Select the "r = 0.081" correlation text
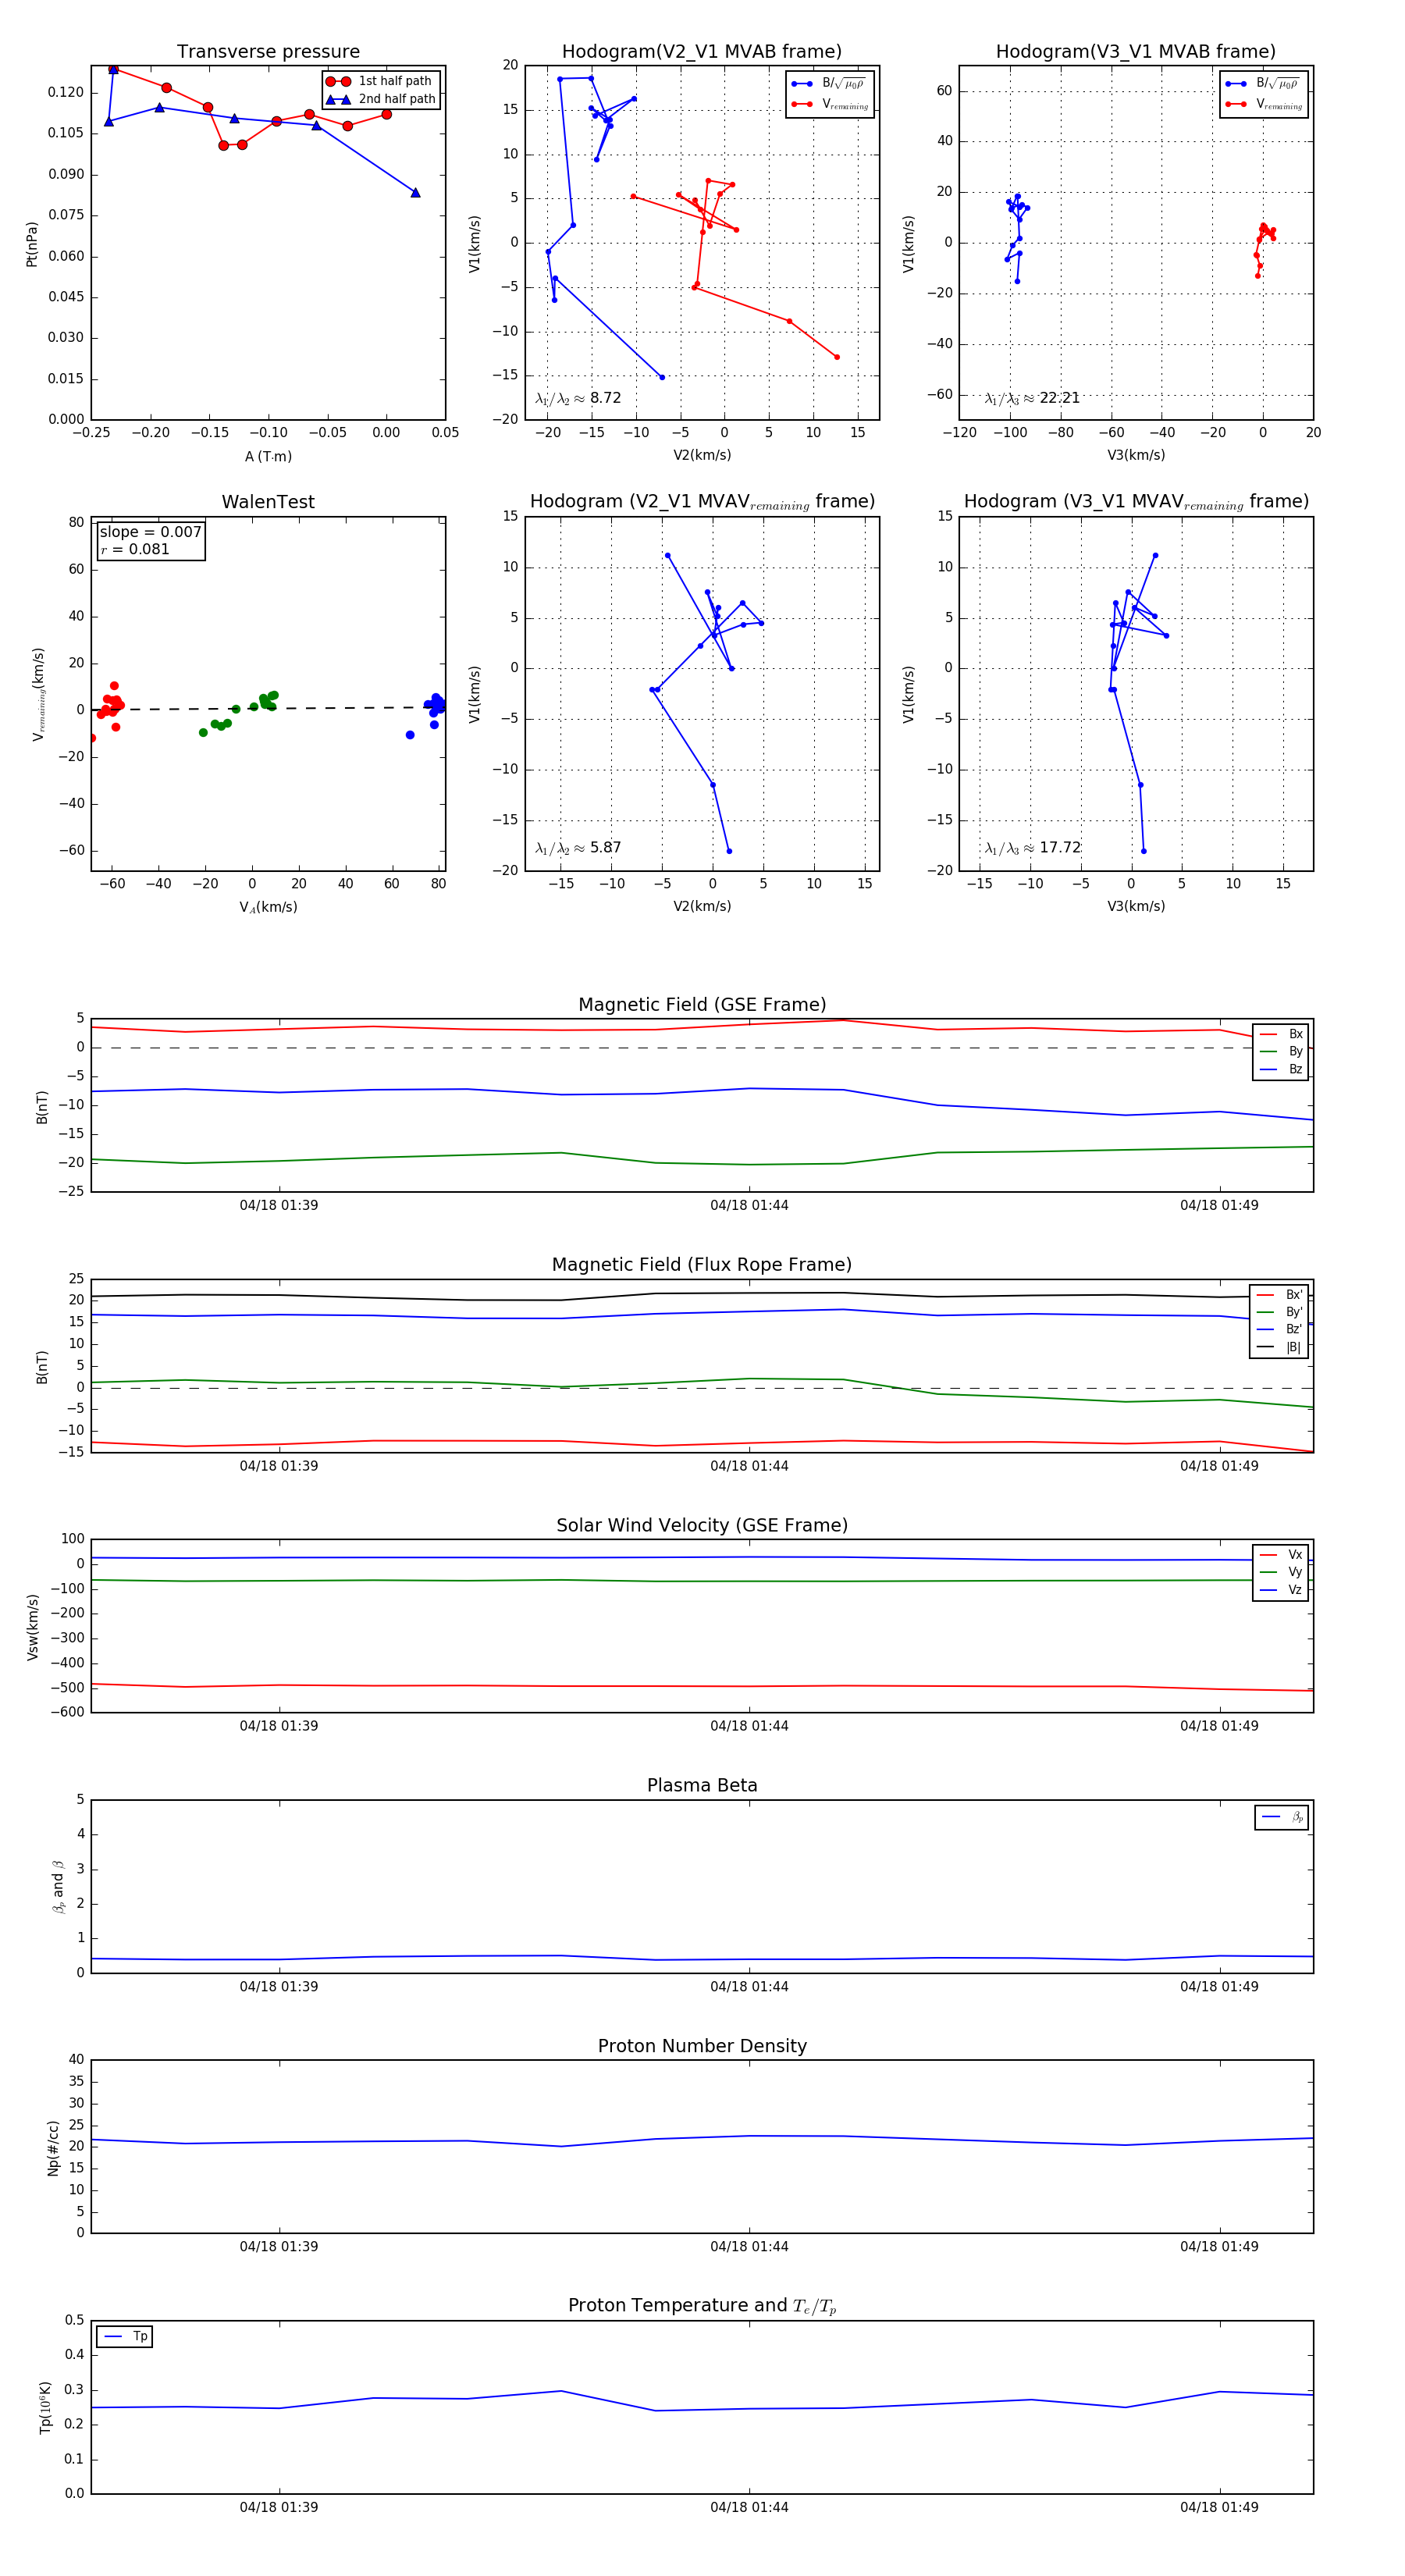This screenshot has width=1405, height=2576. point(135,549)
